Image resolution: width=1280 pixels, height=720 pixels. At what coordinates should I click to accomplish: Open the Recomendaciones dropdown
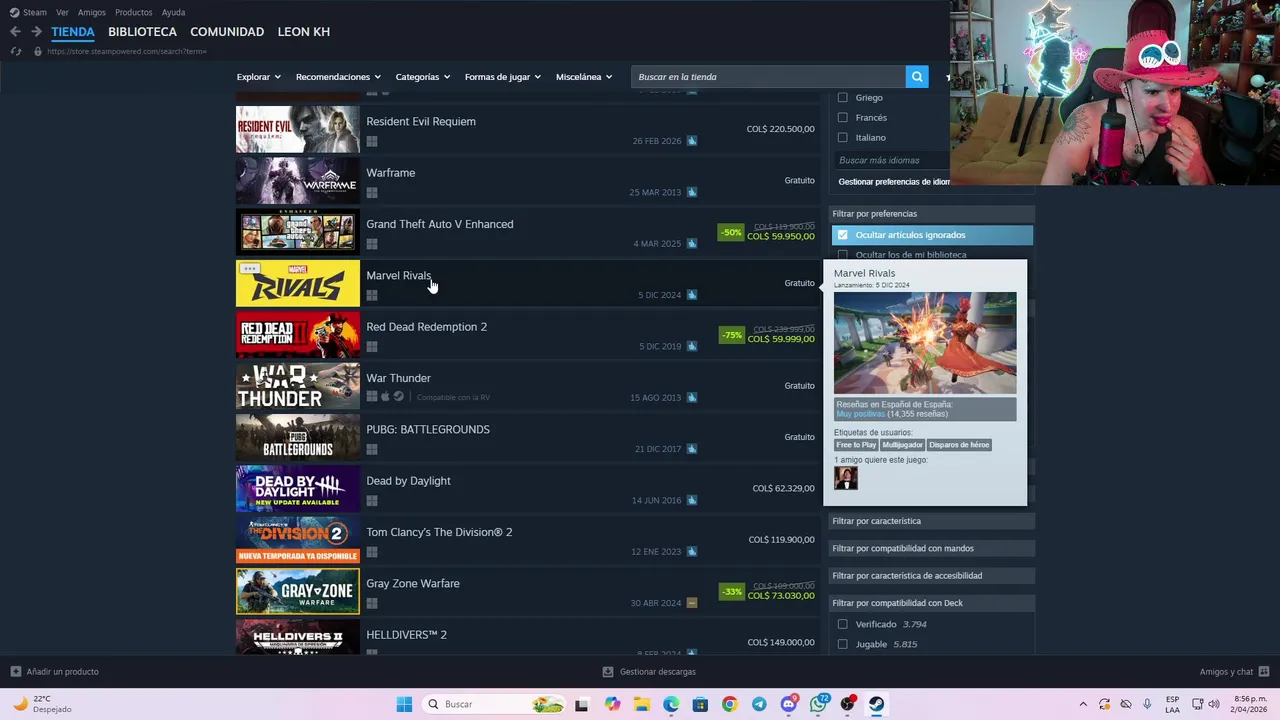click(338, 77)
